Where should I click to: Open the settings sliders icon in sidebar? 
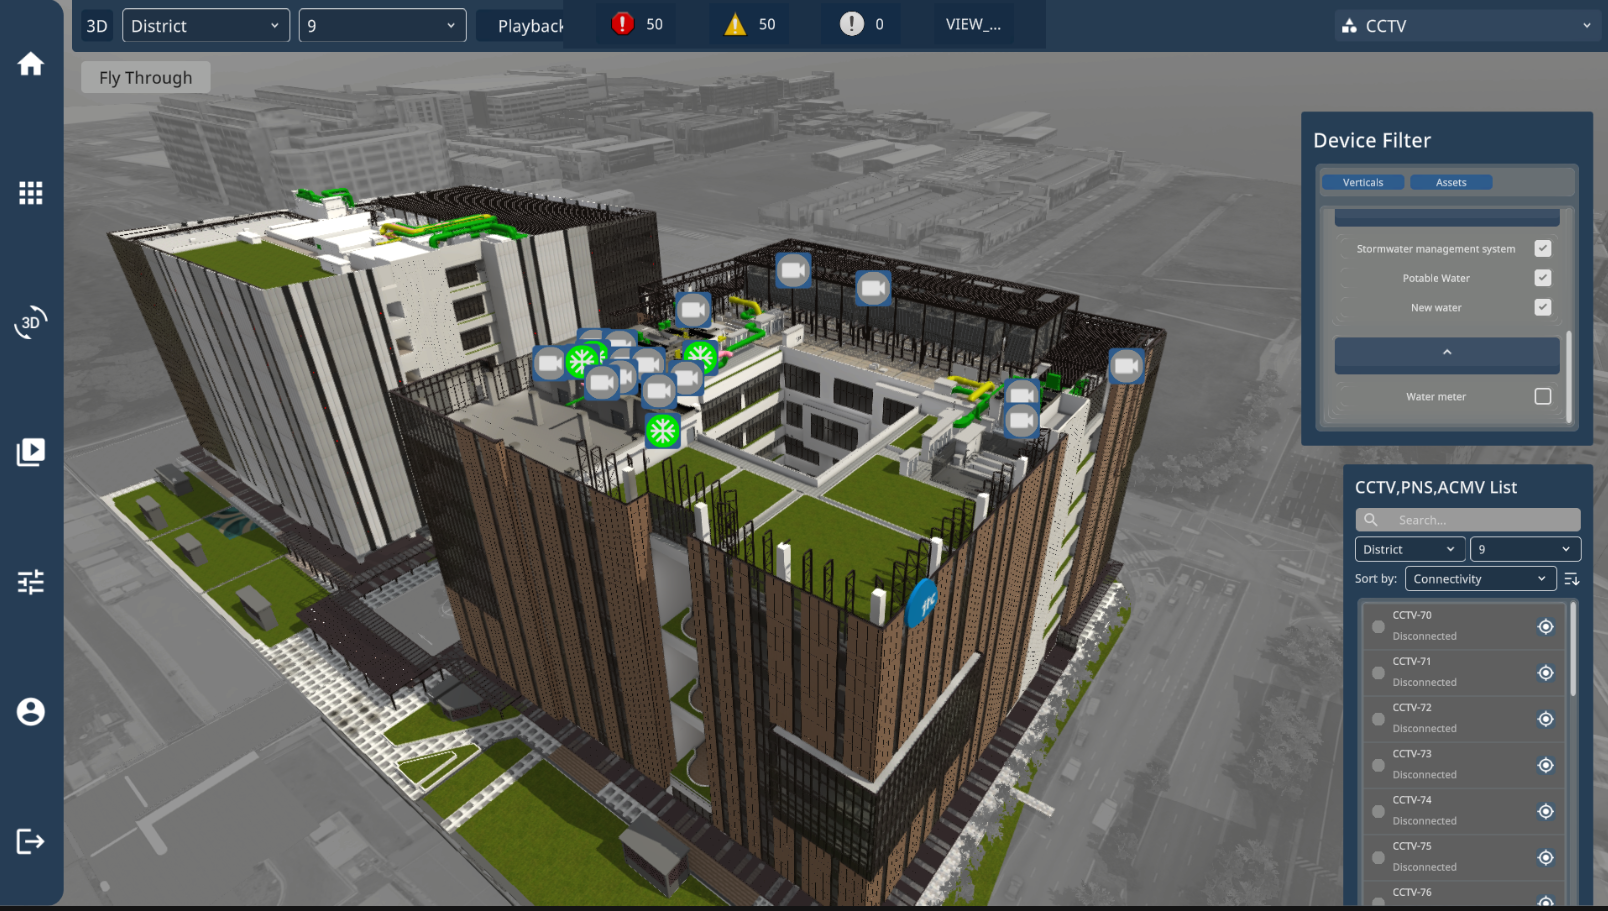pyautogui.click(x=31, y=582)
